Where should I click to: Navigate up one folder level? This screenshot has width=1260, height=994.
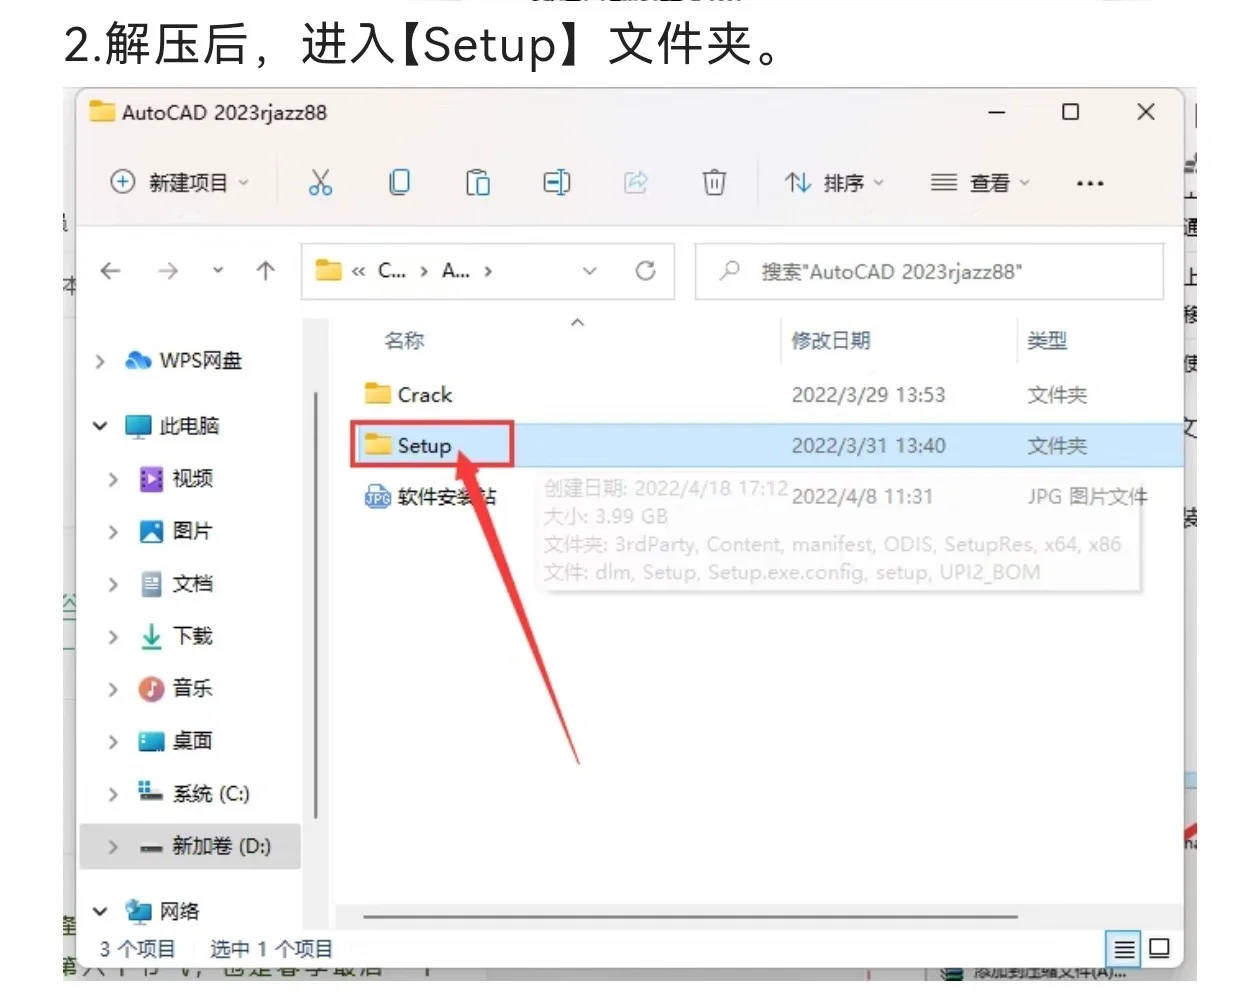point(264,270)
